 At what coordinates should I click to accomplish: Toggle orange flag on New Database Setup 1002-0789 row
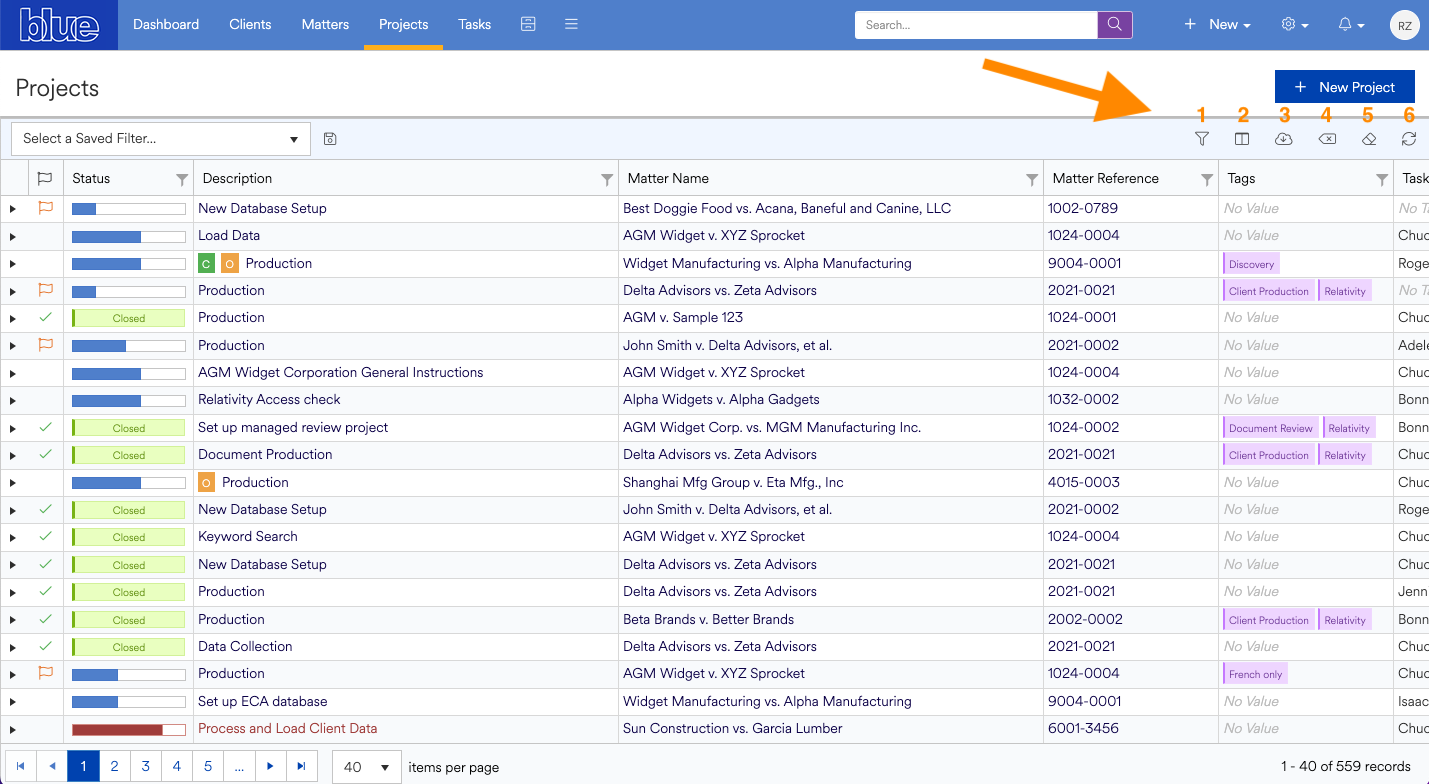tap(44, 208)
